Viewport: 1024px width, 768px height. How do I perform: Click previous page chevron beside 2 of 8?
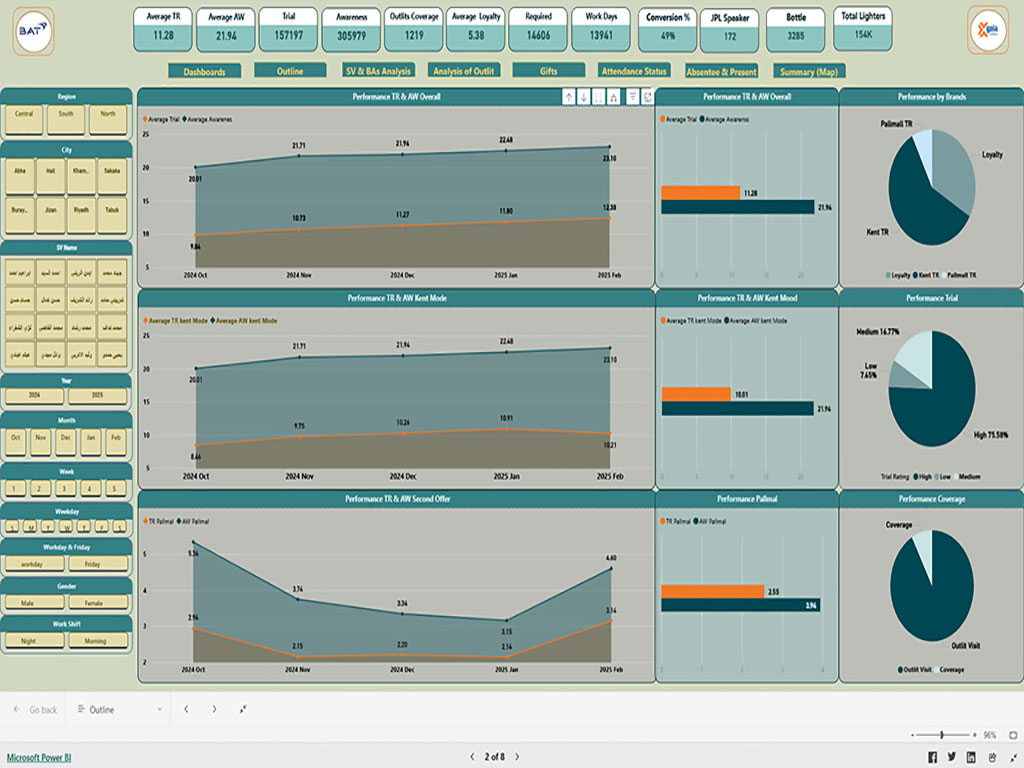[472, 757]
